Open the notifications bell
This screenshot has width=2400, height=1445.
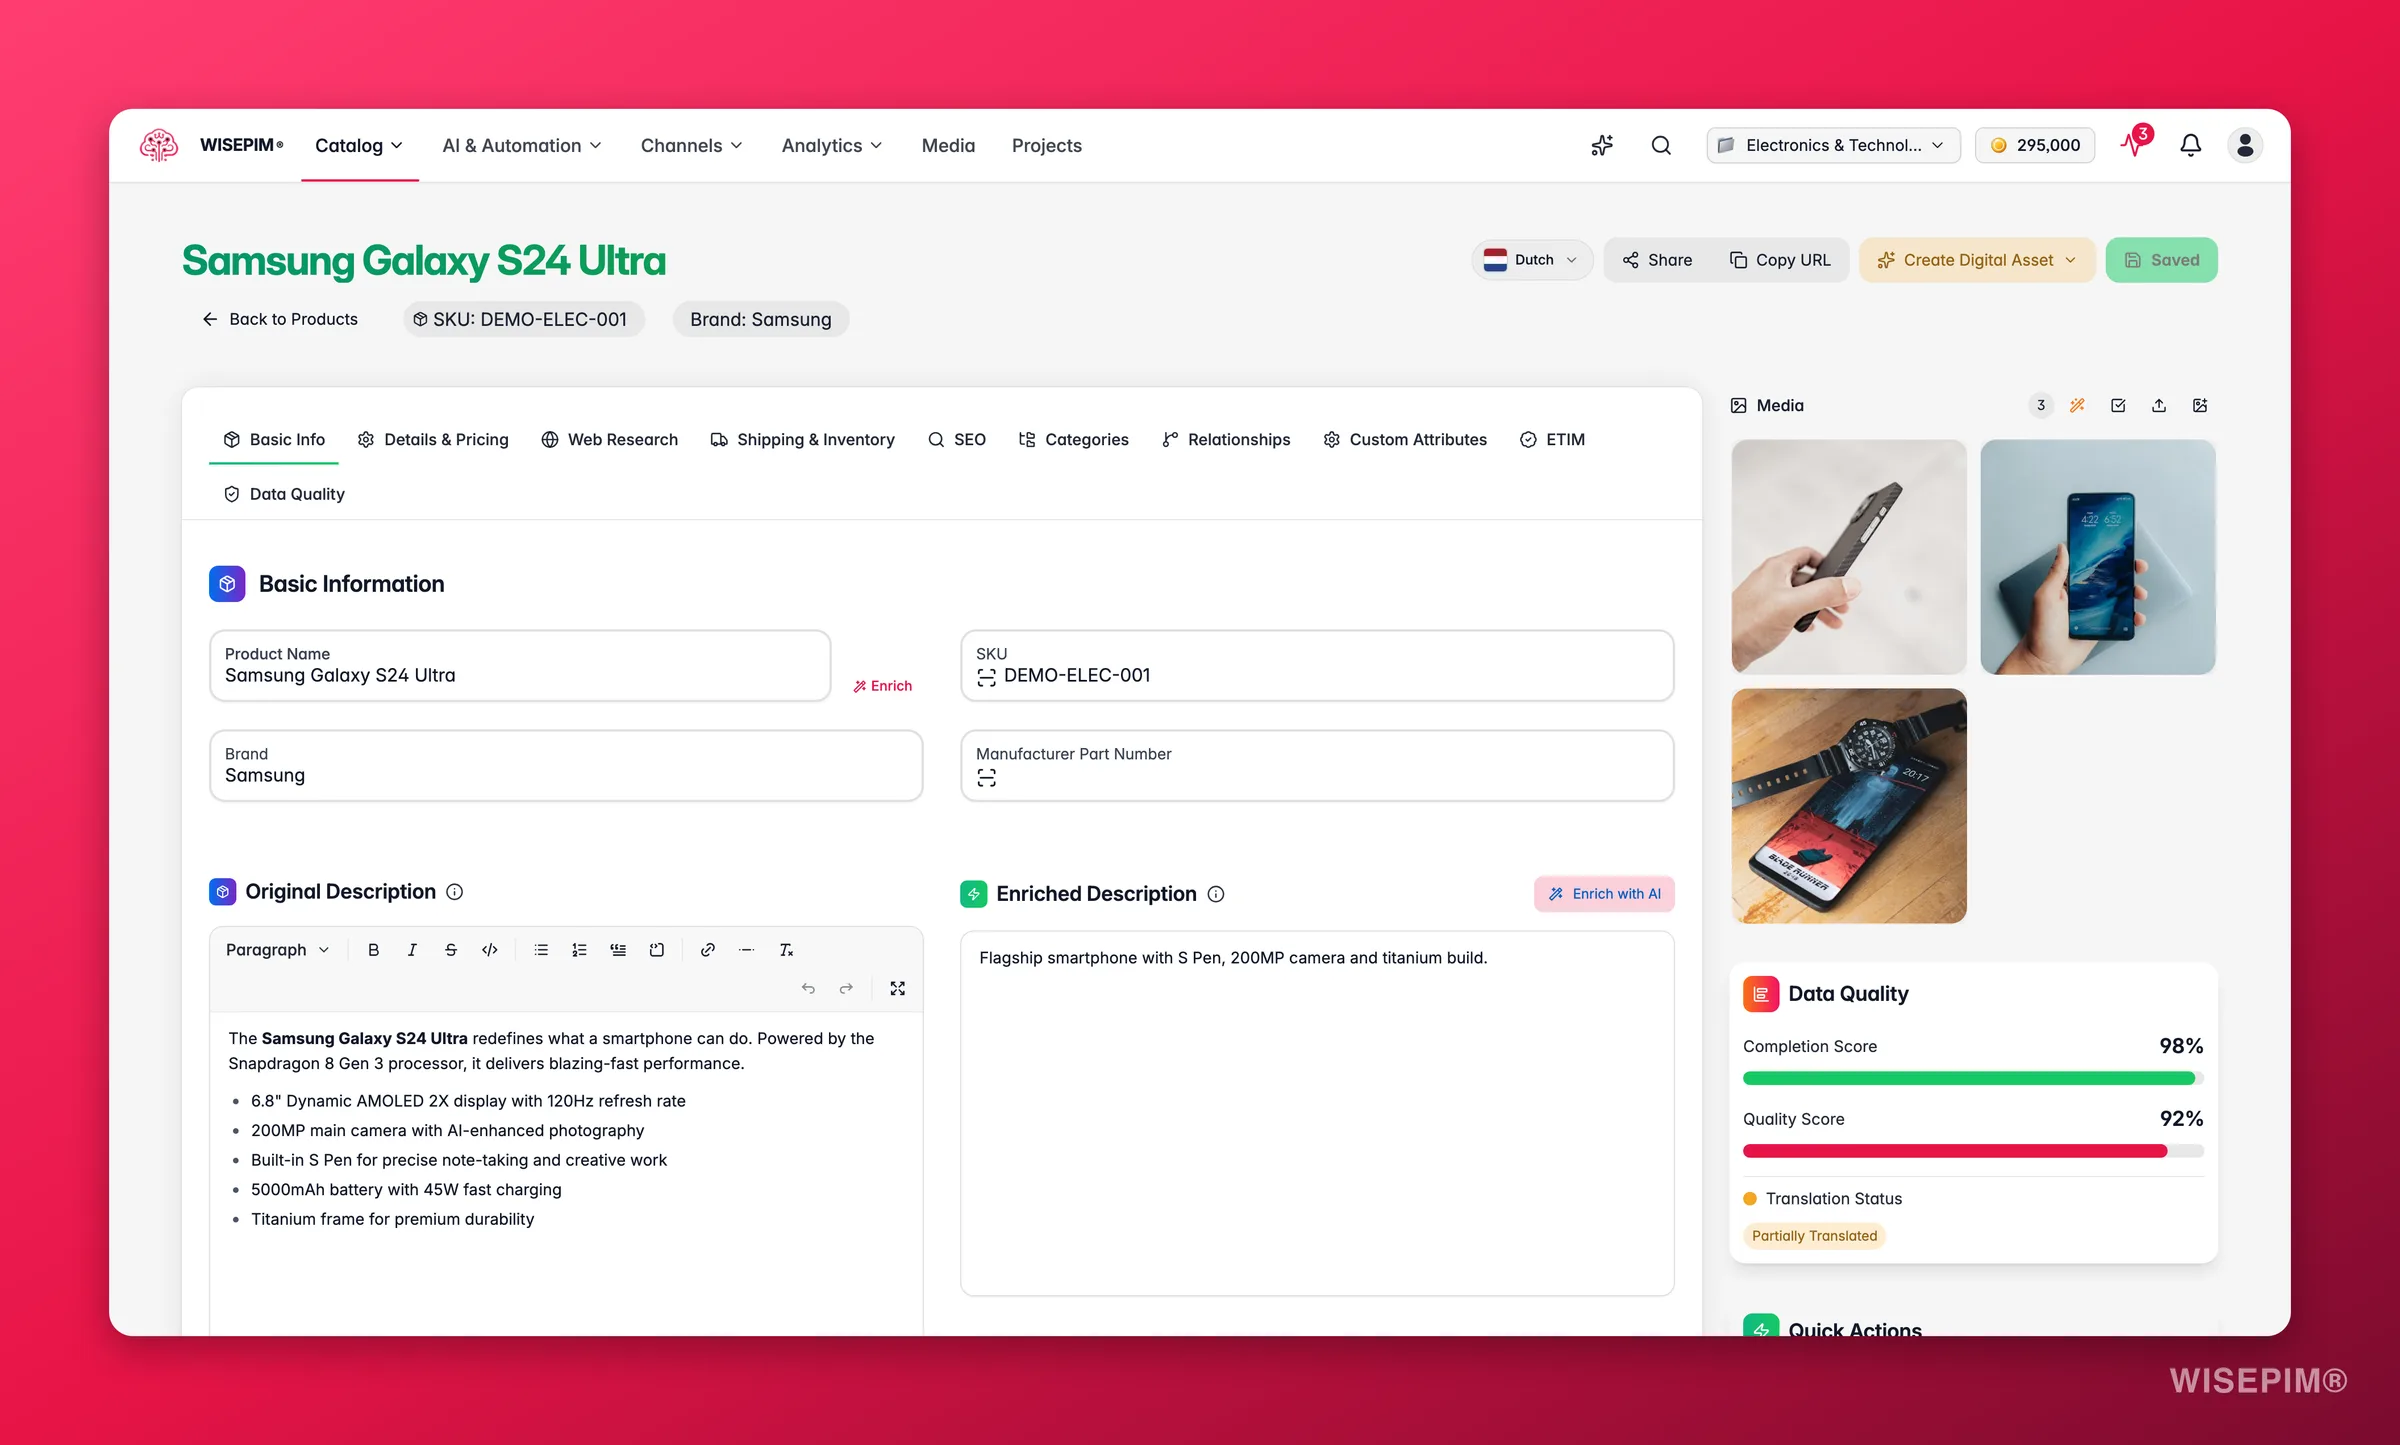tap(2190, 145)
